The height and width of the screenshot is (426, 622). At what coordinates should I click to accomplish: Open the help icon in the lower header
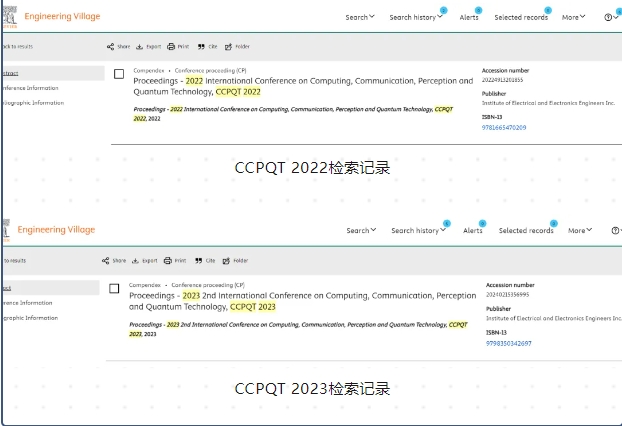coord(615,230)
